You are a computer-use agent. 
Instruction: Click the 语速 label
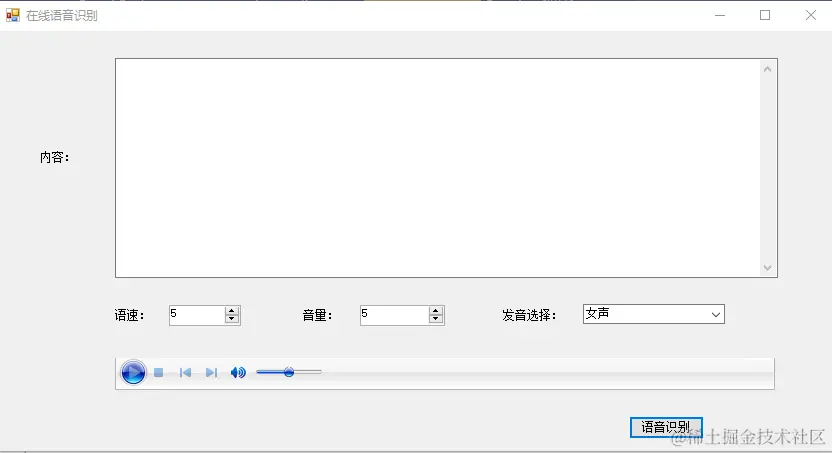[129, 316]
